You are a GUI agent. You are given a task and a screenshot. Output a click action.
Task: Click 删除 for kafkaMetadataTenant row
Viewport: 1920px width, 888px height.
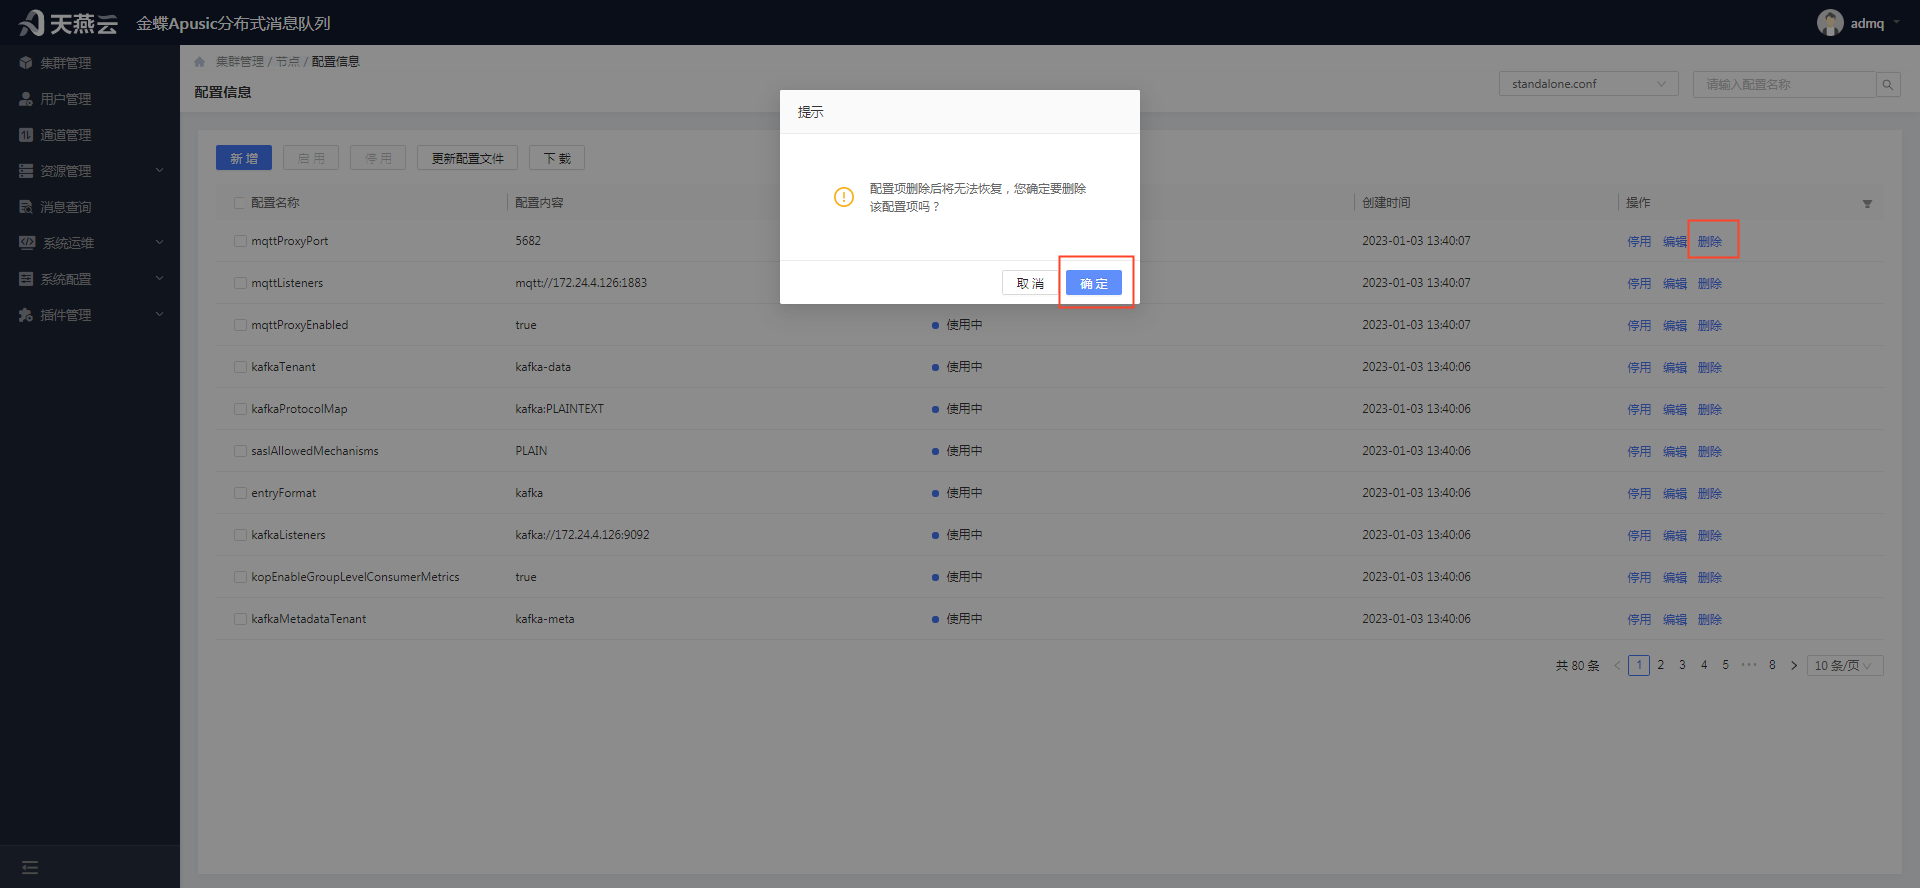1710,619
